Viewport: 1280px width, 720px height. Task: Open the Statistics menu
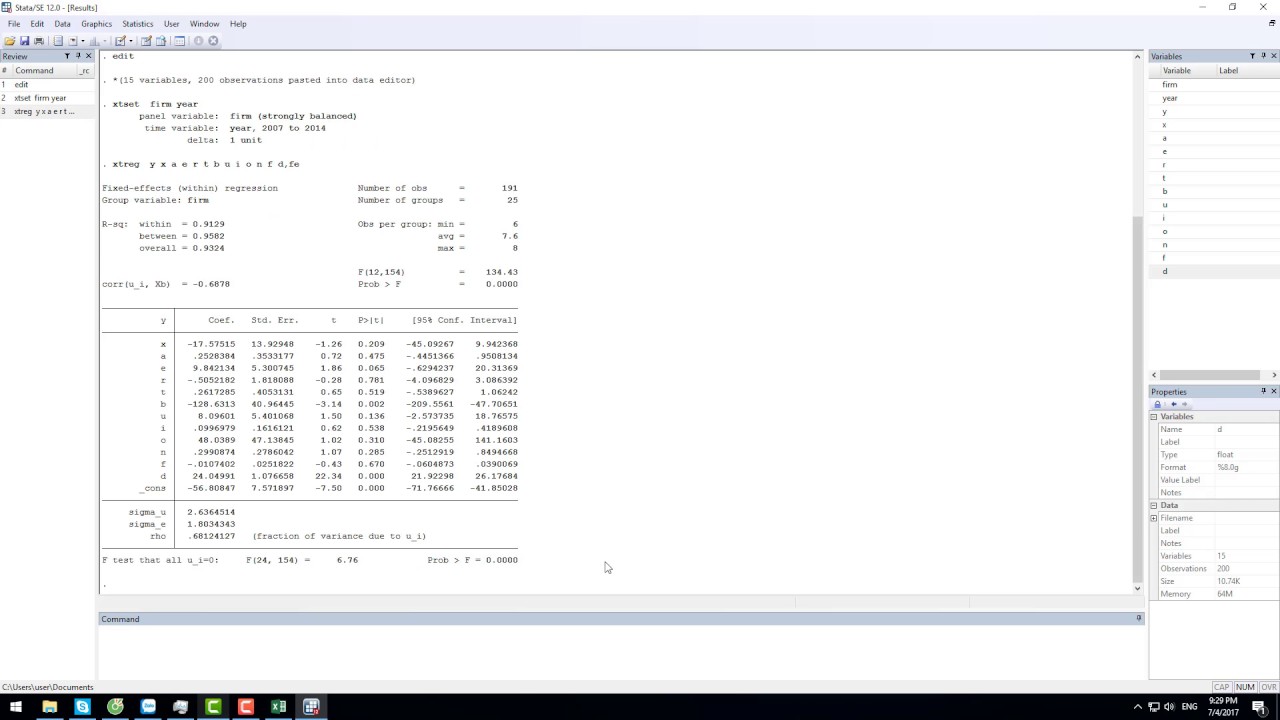pyautogui.click(x=138, y=23)
